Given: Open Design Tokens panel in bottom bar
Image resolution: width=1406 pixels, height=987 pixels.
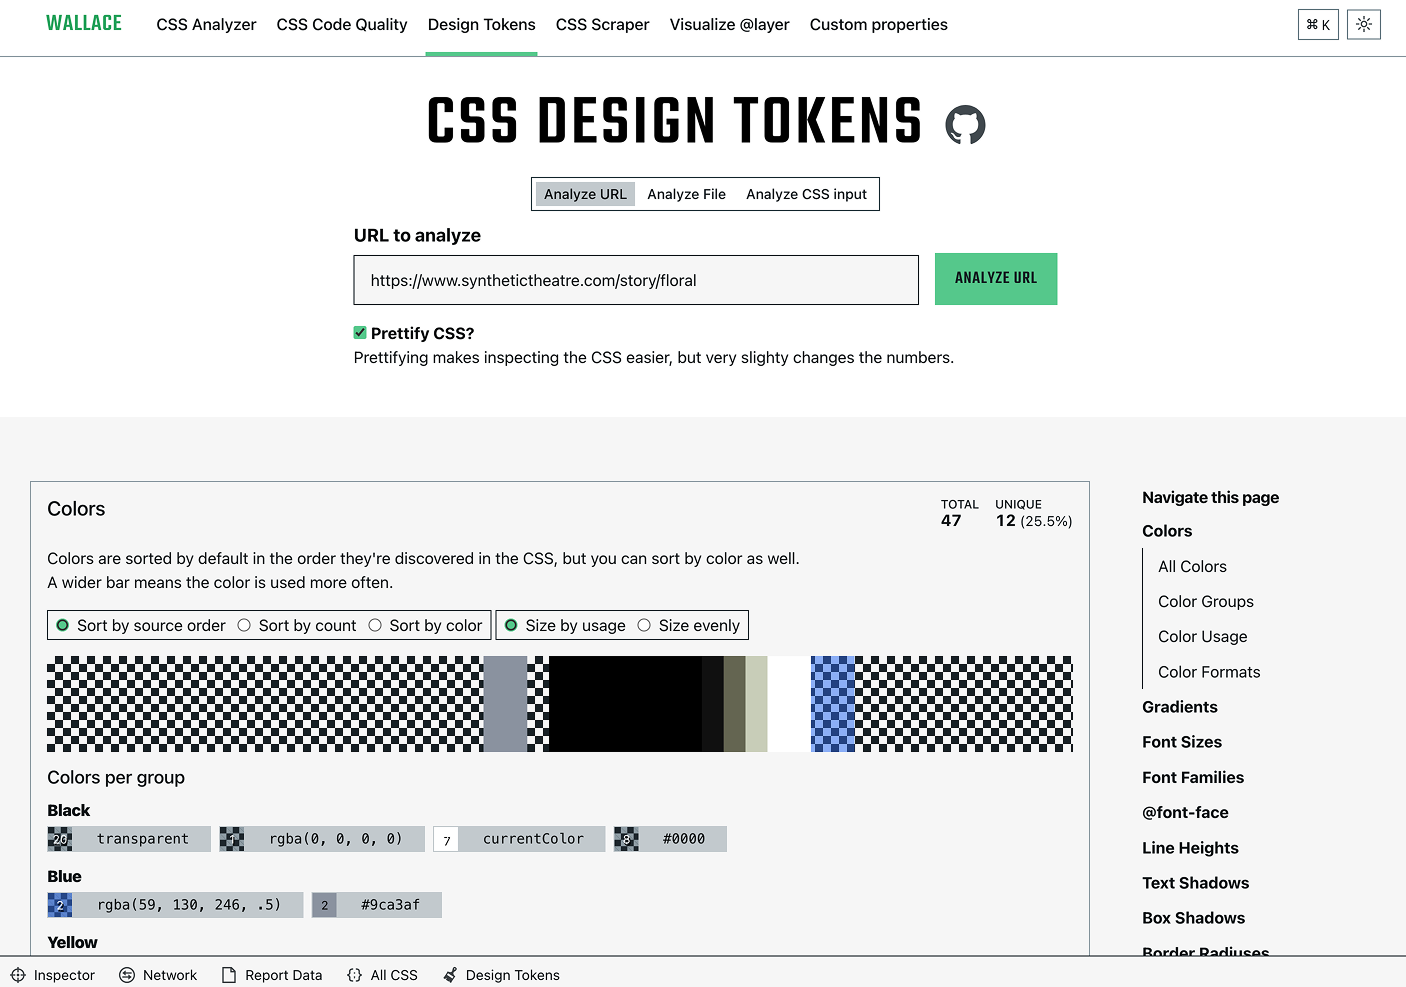Looking at the screenshot, I should 501,975.
